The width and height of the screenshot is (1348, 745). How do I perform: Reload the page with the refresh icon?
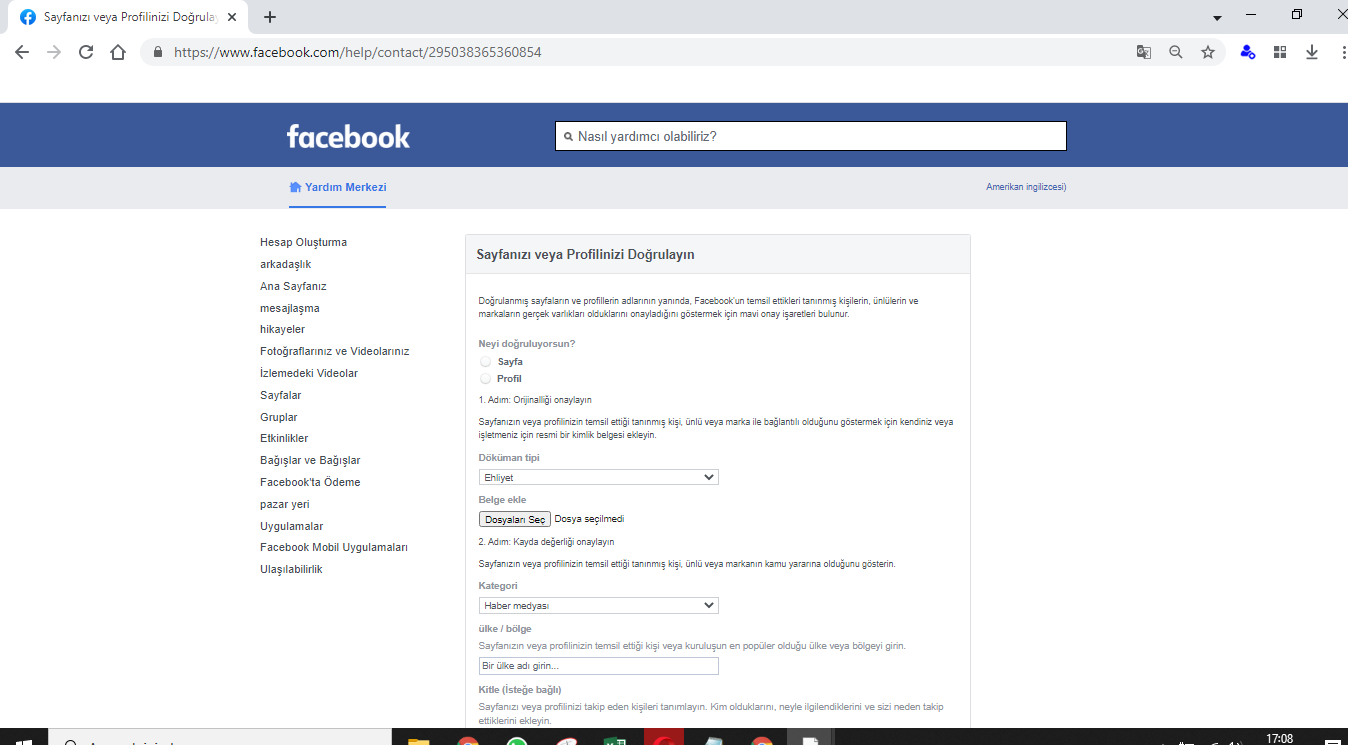tap(86, 52)
